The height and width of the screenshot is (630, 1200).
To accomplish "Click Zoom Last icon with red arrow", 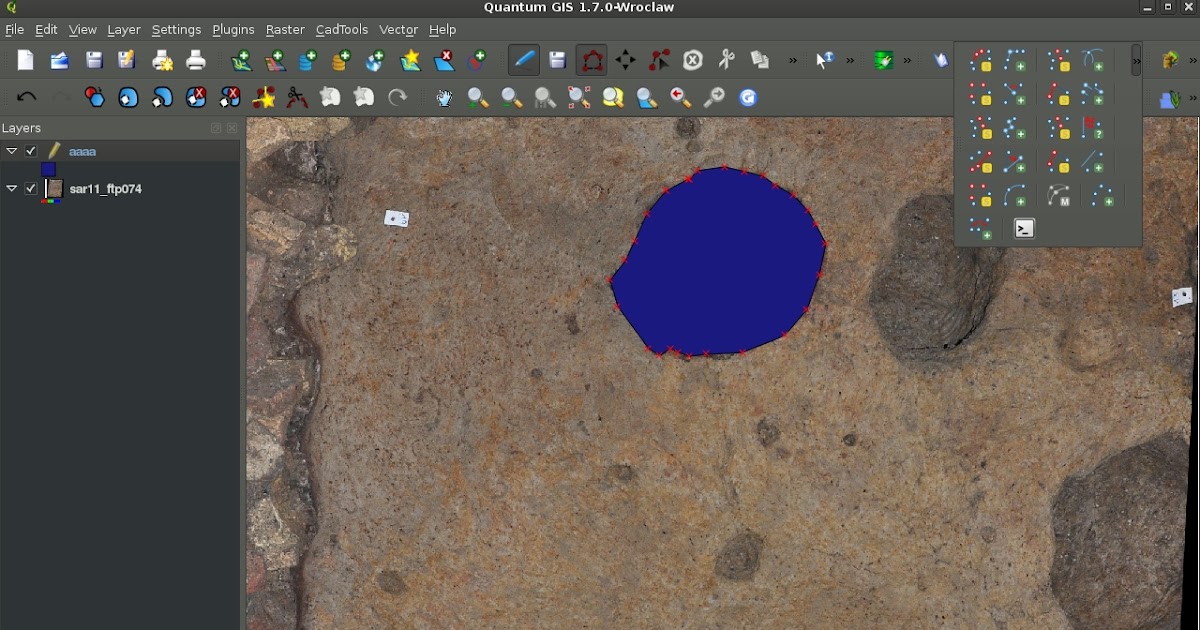I will coord(681,98).
